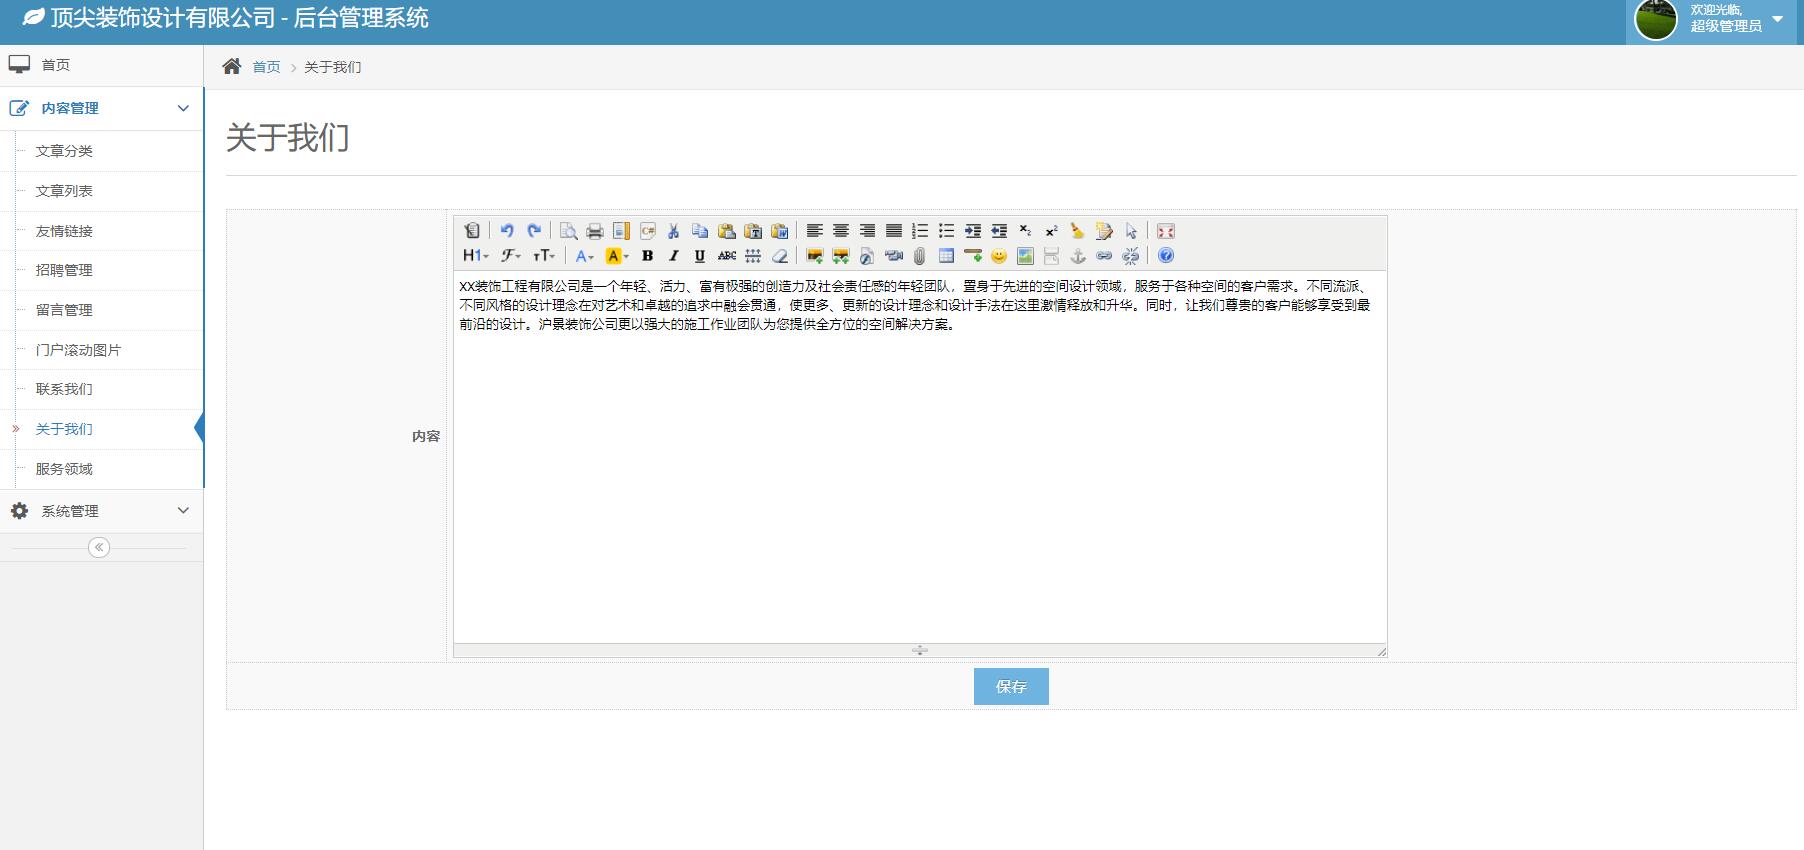
Task: Insert a numbered list
Action: click(x=920, y=231)
